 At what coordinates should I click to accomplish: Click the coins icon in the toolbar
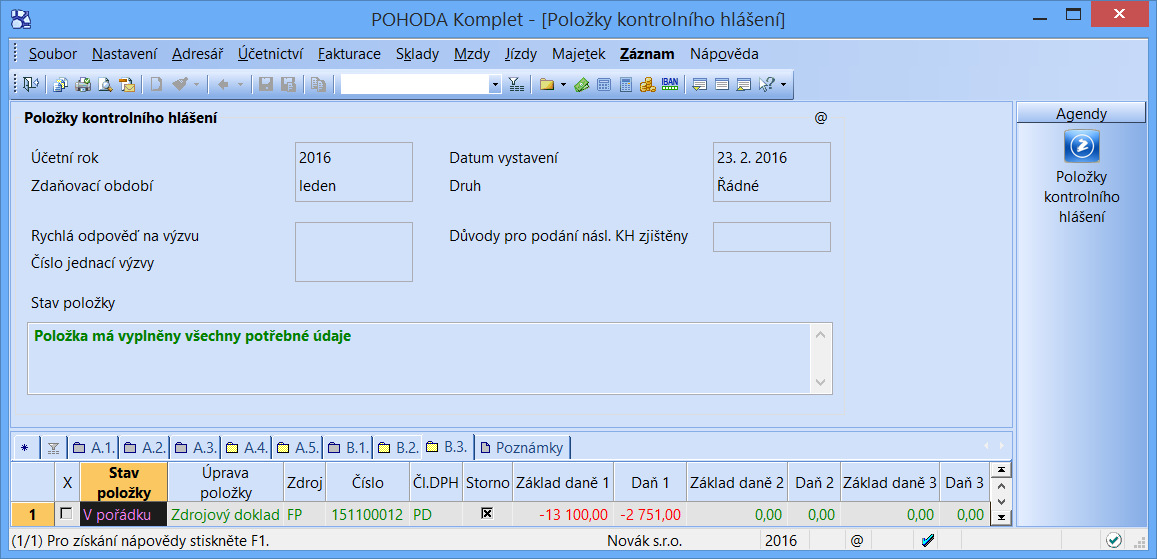pos(647,85)
